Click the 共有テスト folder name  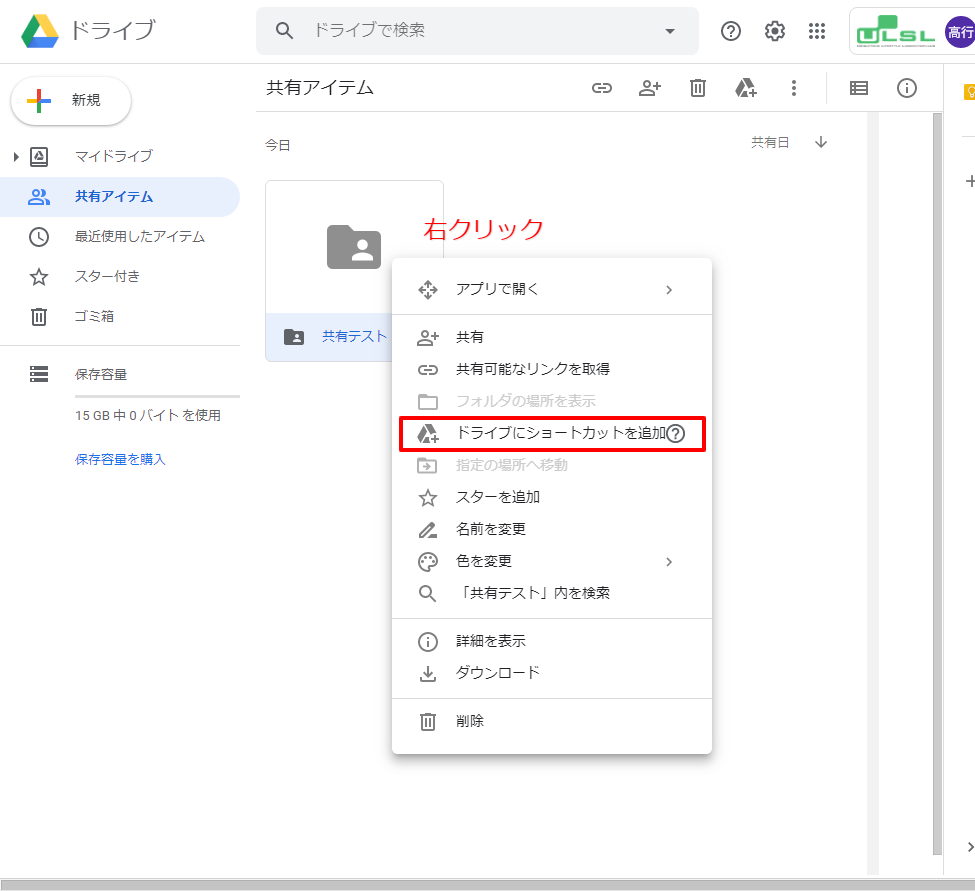(354, 336)
